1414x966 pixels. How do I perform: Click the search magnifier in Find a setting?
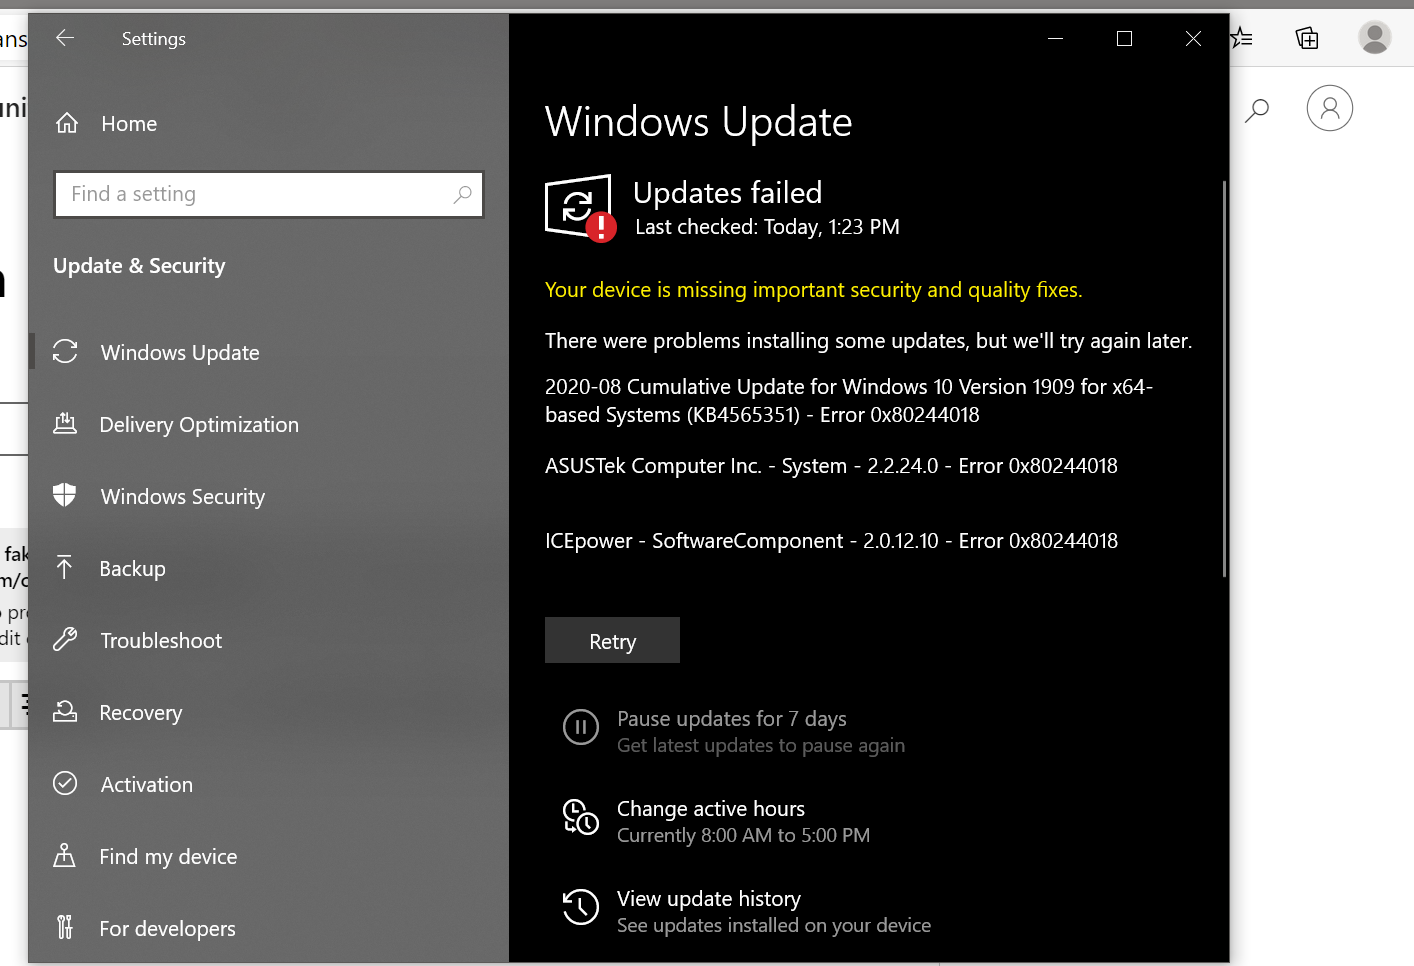(x=462, y=194)
